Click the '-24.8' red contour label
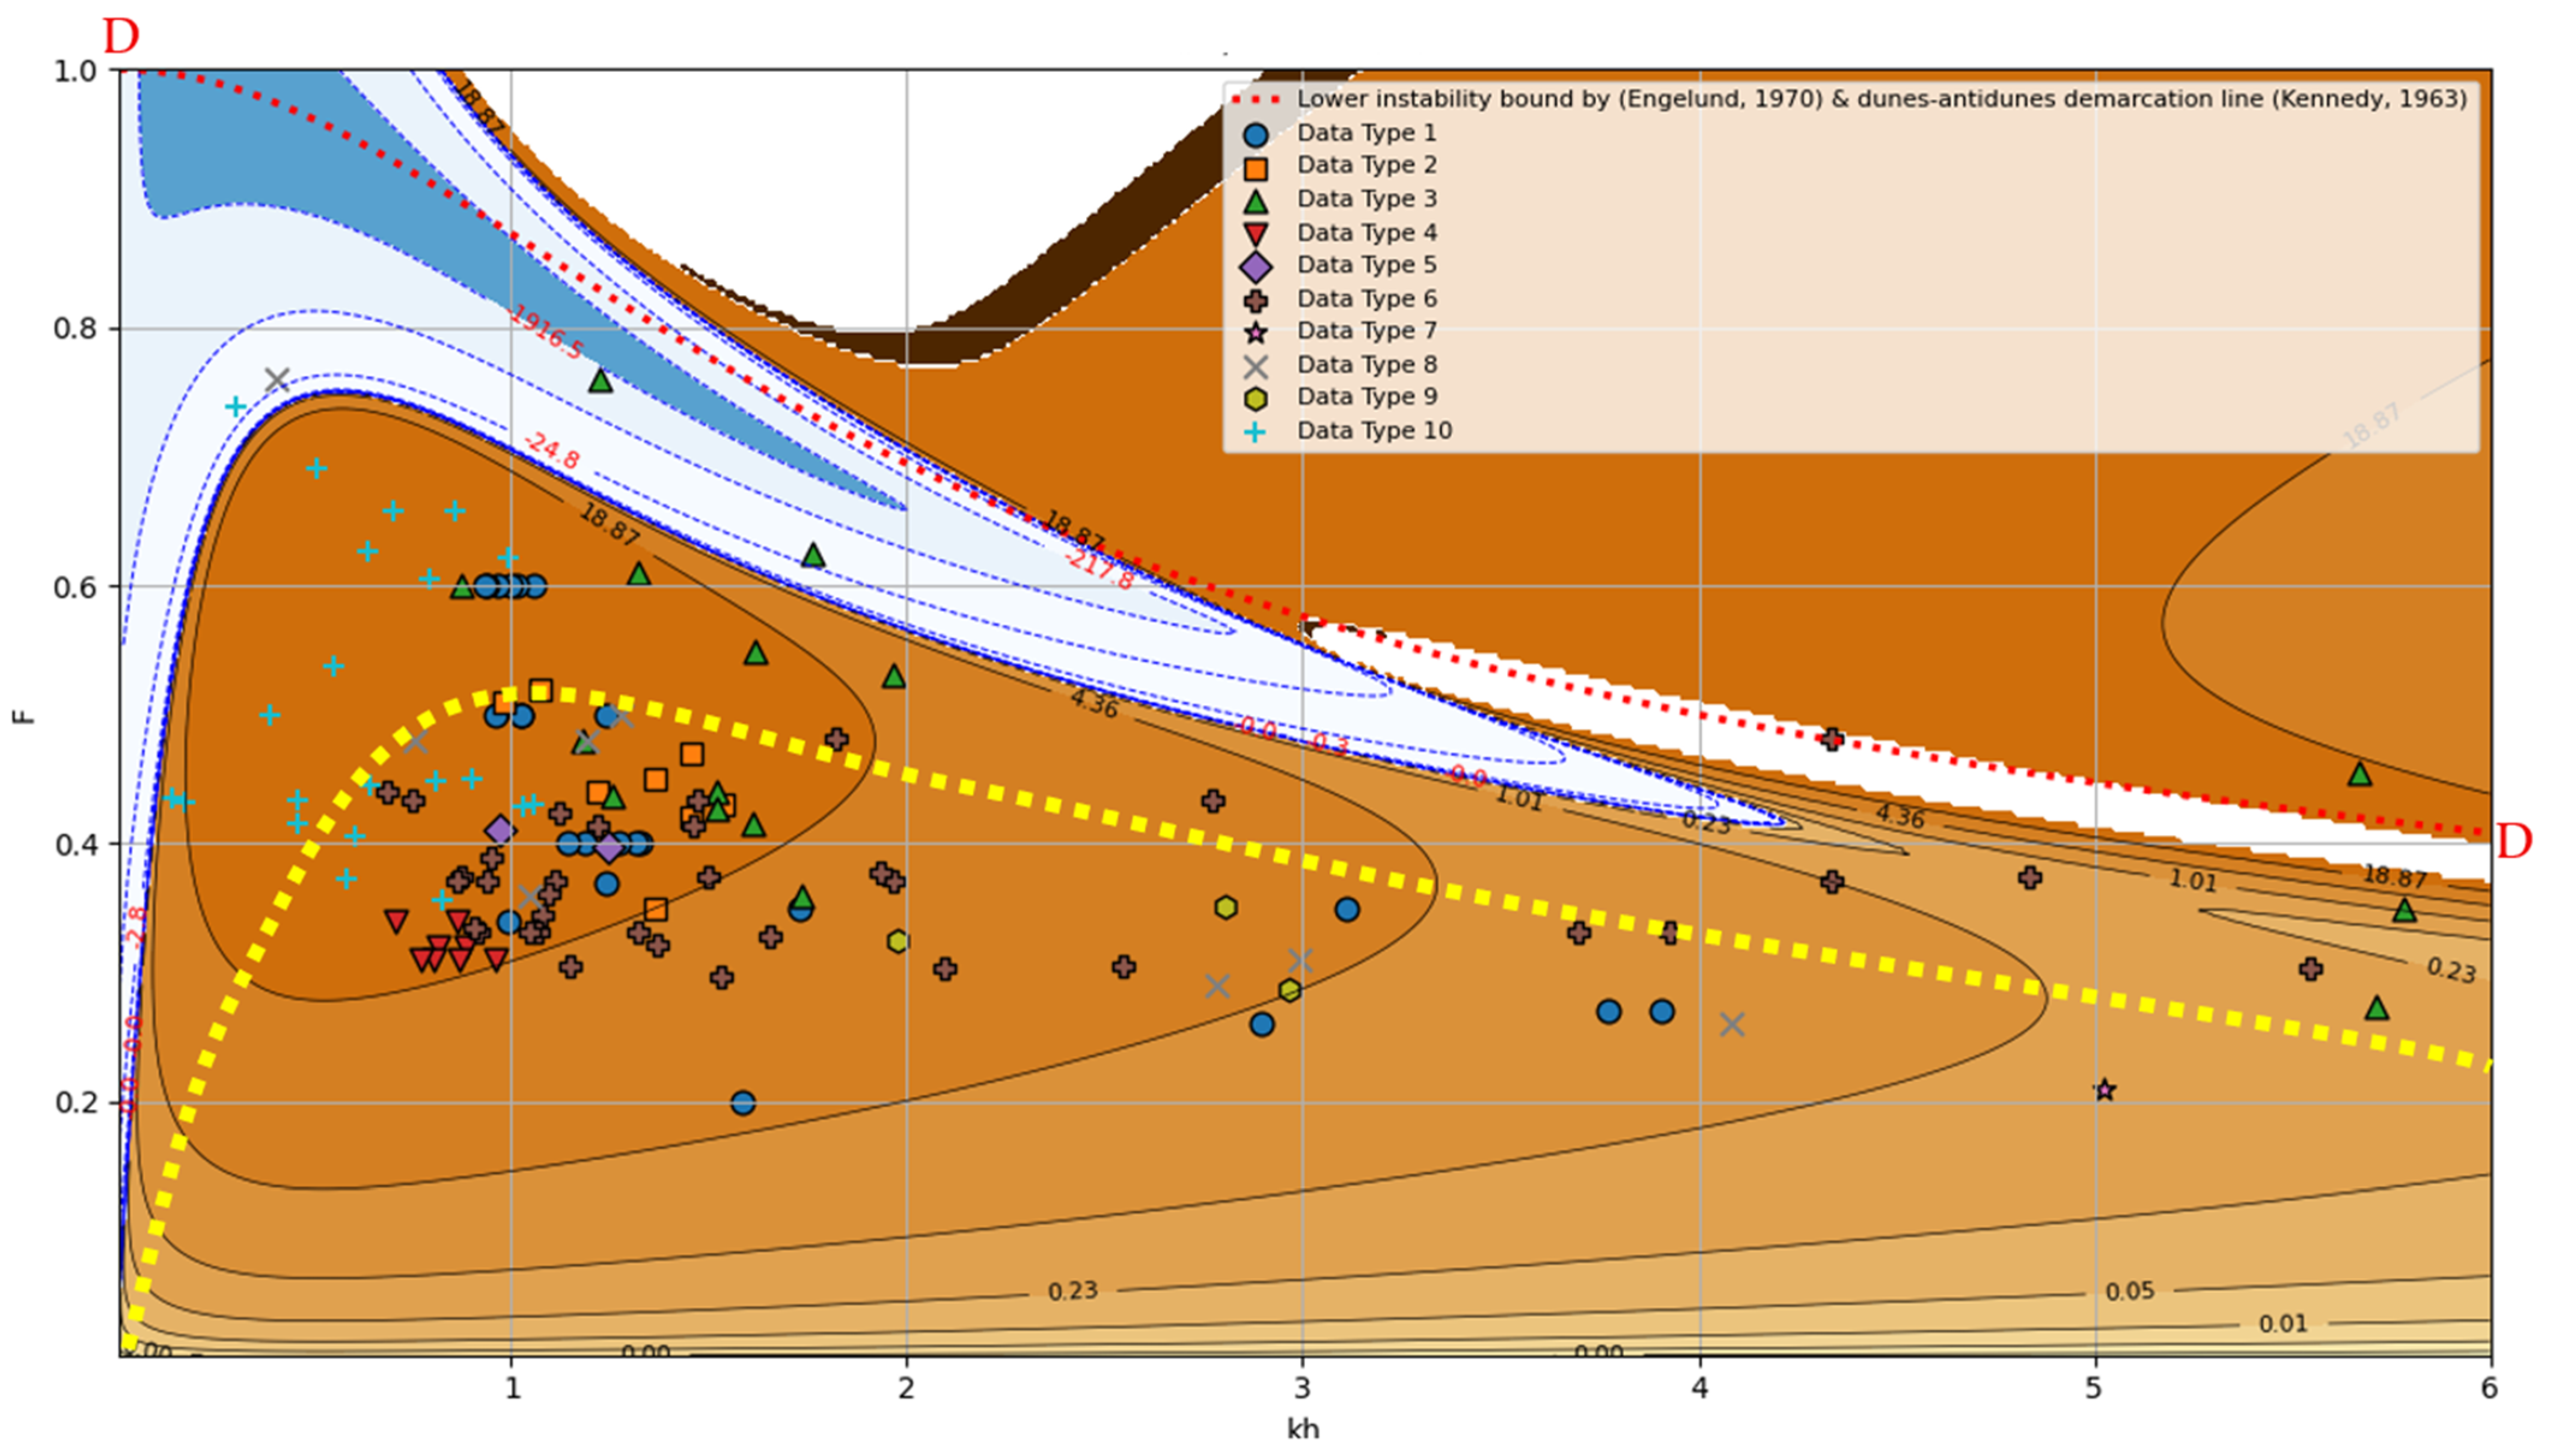Screen dimensions: 2550x1456 (551, 451)
